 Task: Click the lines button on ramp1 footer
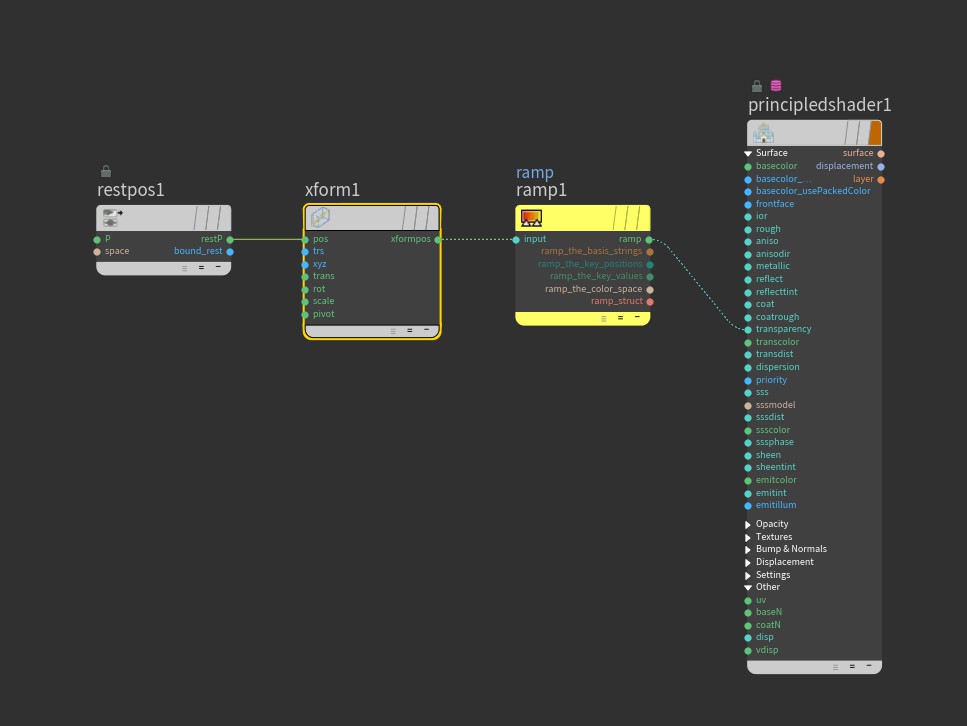604,318
